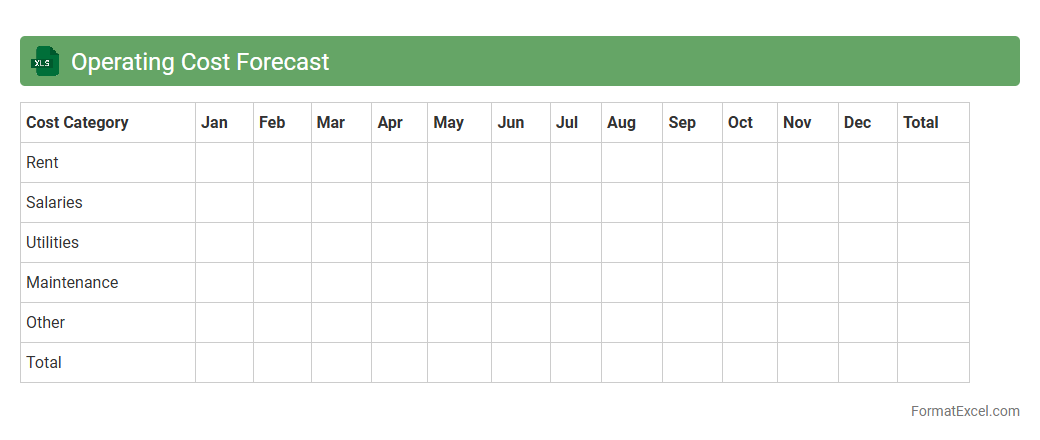The width and height of the screenshot is (1040, 440).
Task: Click the Operating Cost Forecast title
Action: [200, 62]
